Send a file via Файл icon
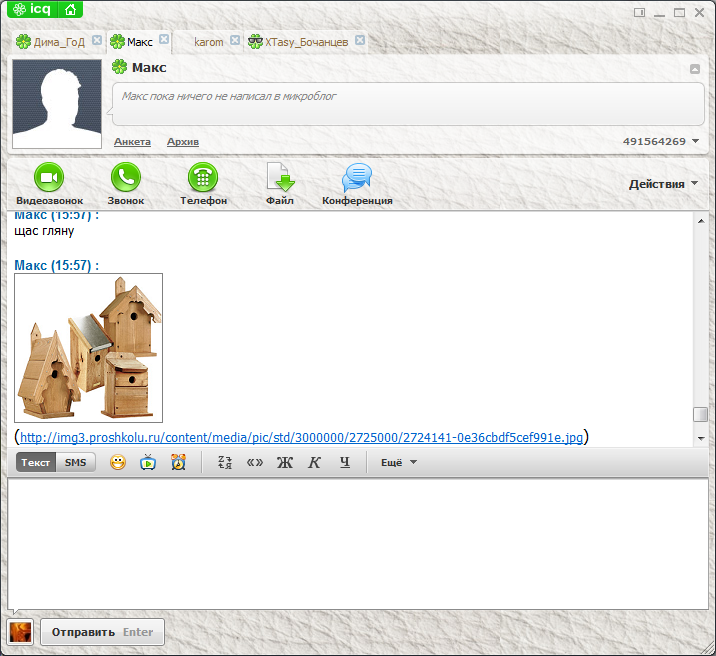 280,177
